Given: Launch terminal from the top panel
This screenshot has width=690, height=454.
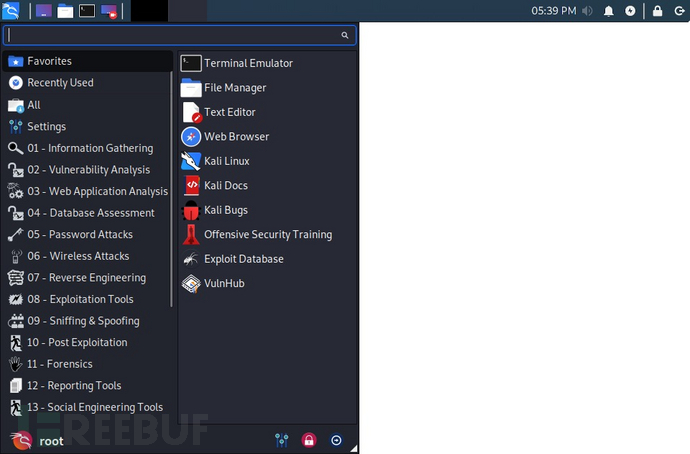Looking at the screenshot, I should point(87,11).
